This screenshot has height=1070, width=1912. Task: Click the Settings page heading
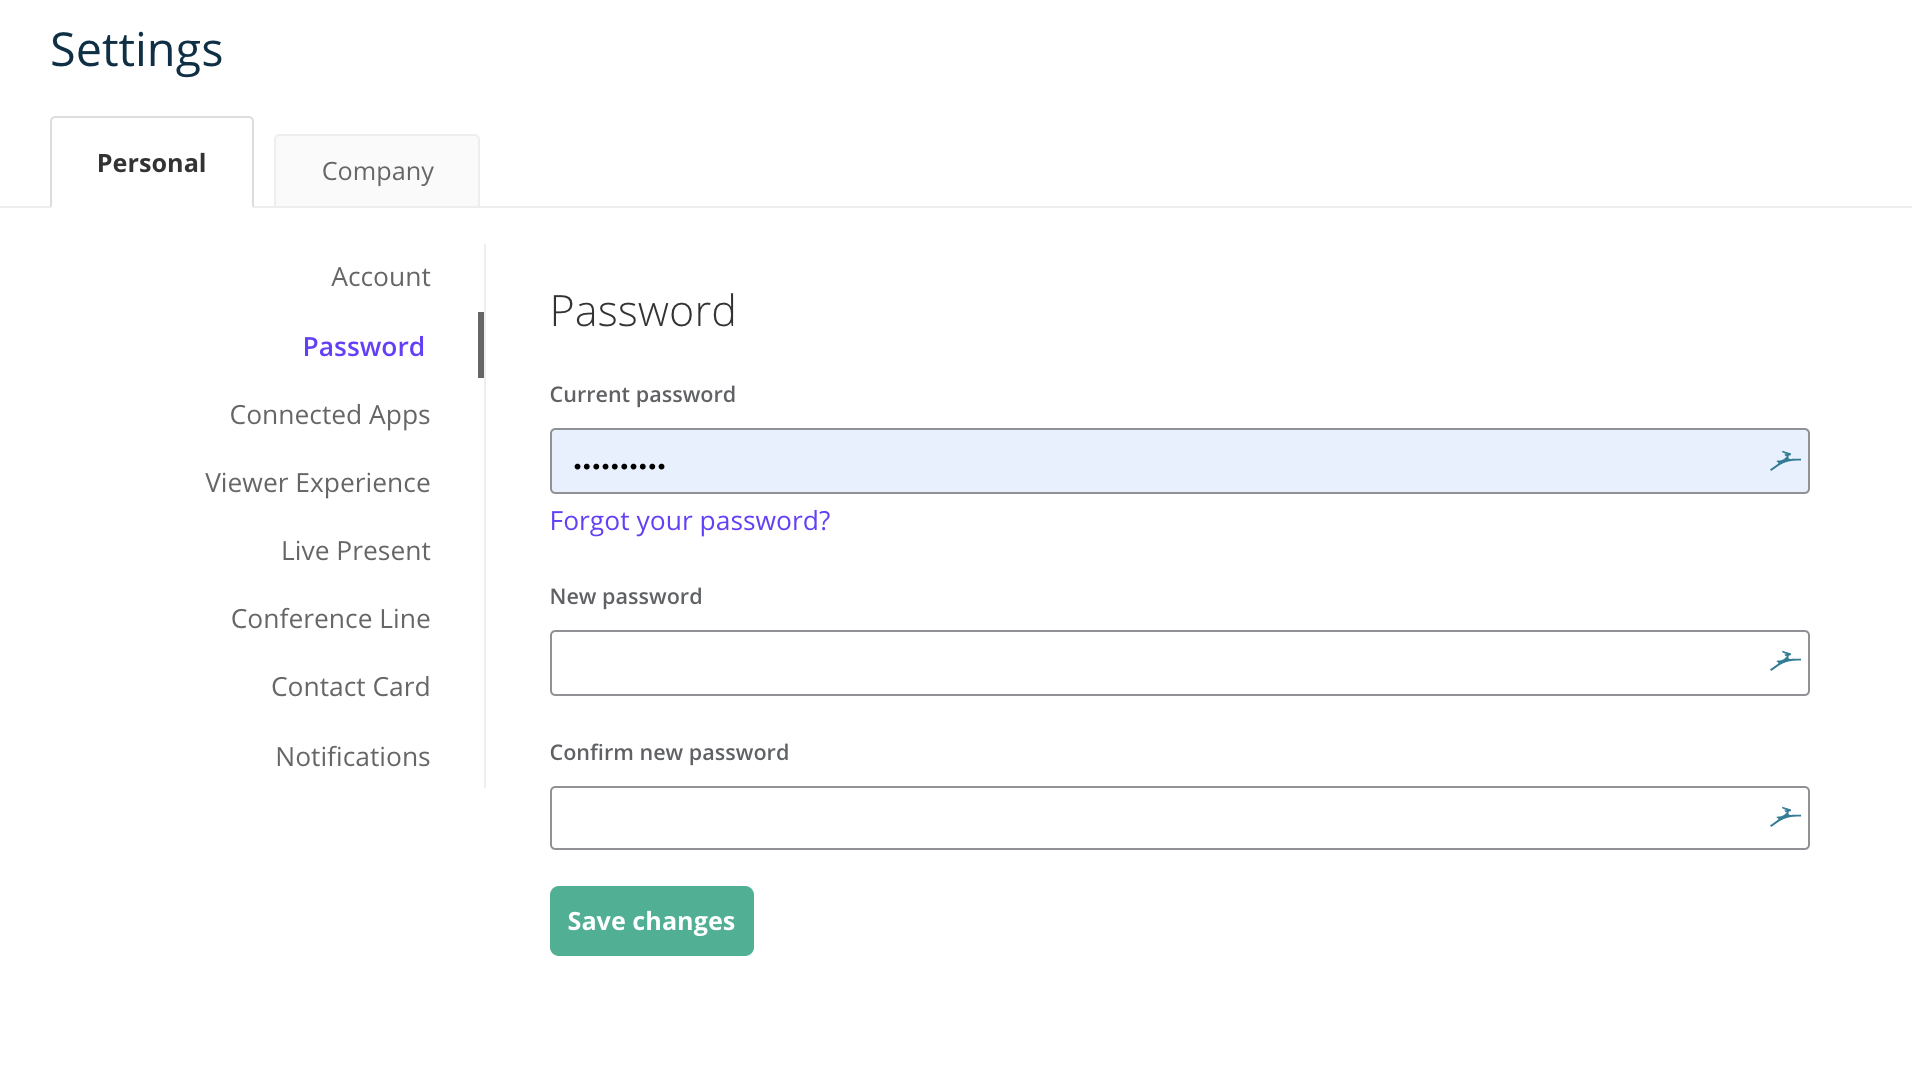point(137,49)
